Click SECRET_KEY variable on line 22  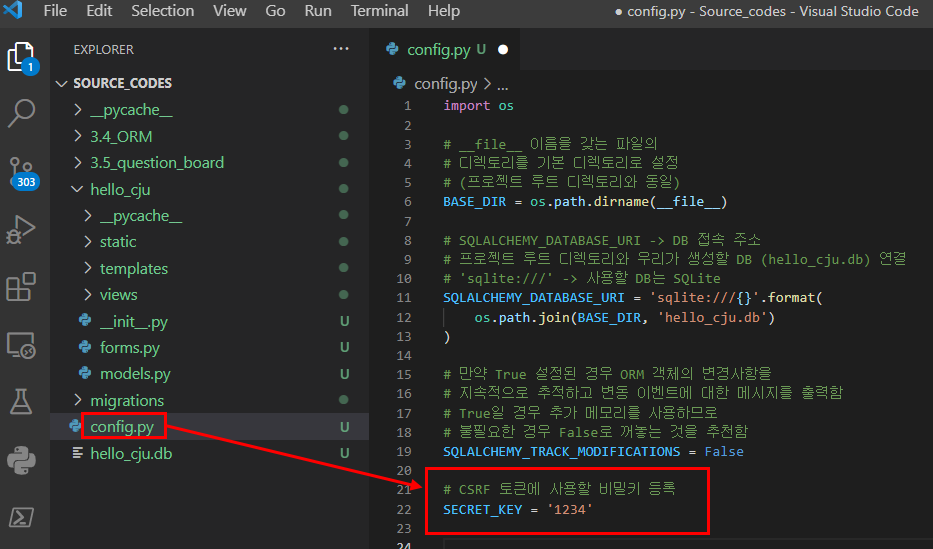coord(482,509)
